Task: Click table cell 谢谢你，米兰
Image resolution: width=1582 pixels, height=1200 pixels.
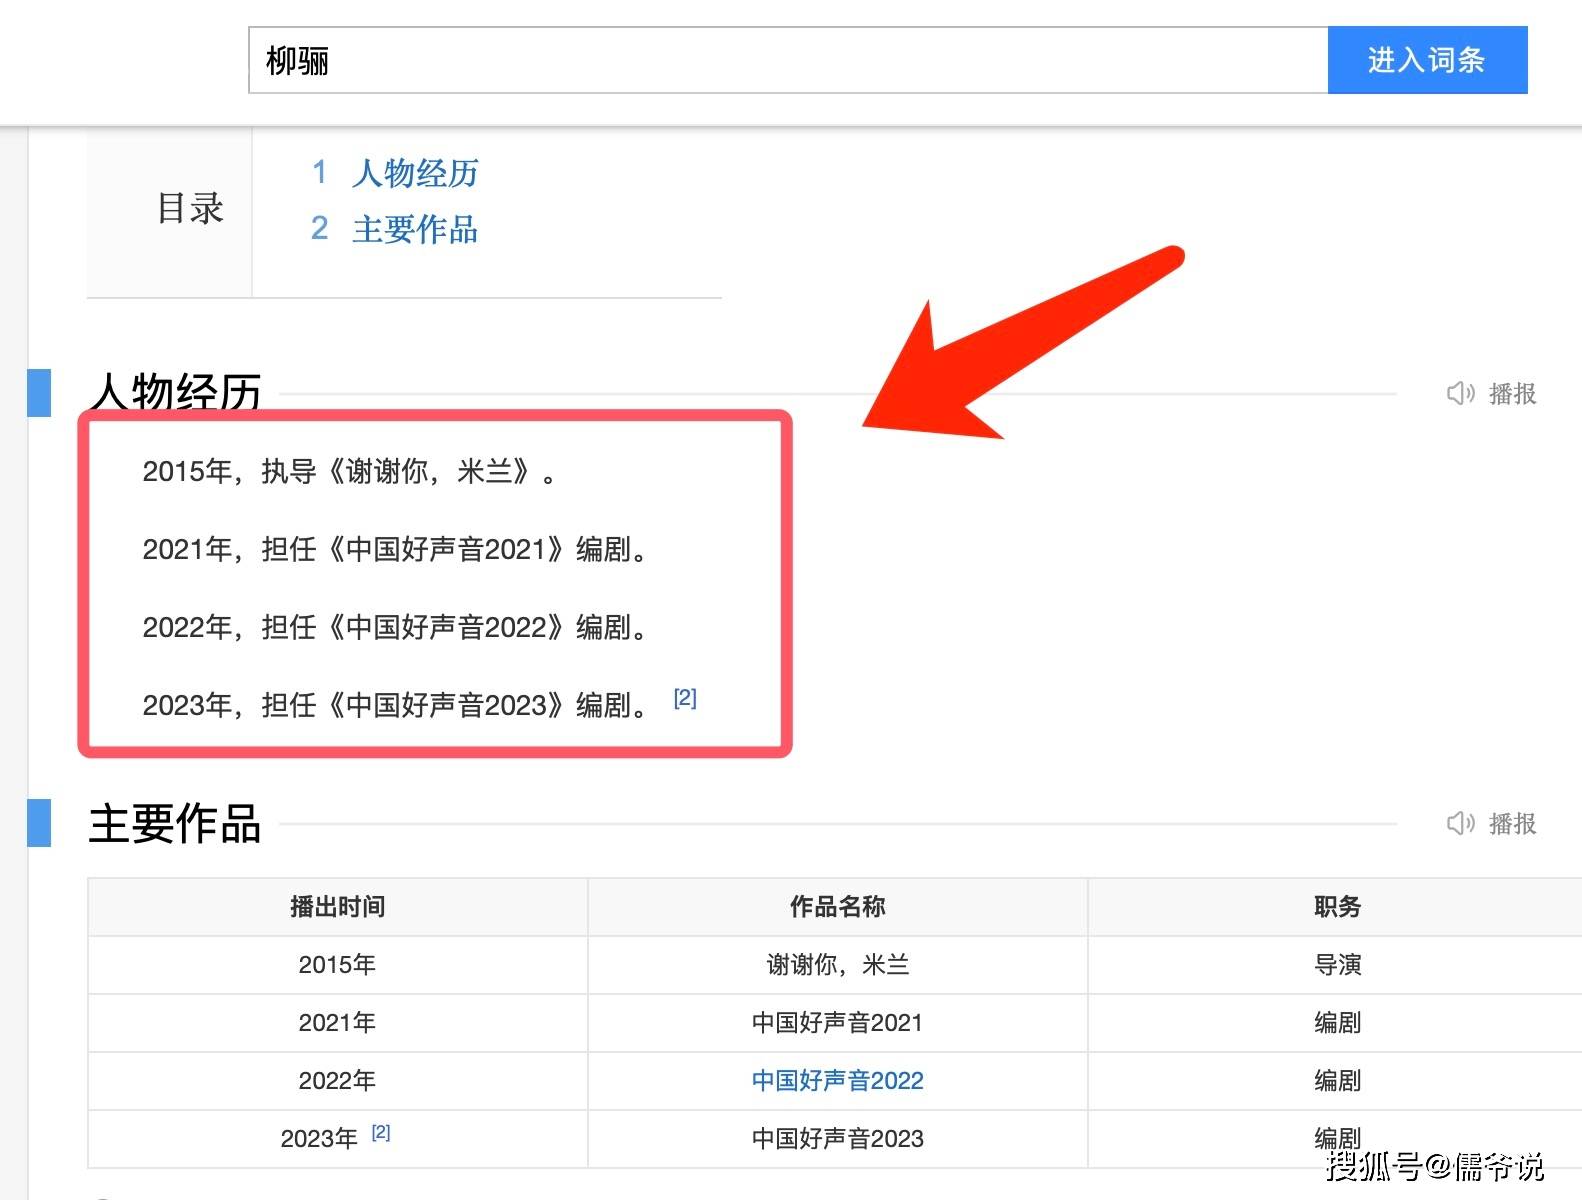Action: click(838, 965)
